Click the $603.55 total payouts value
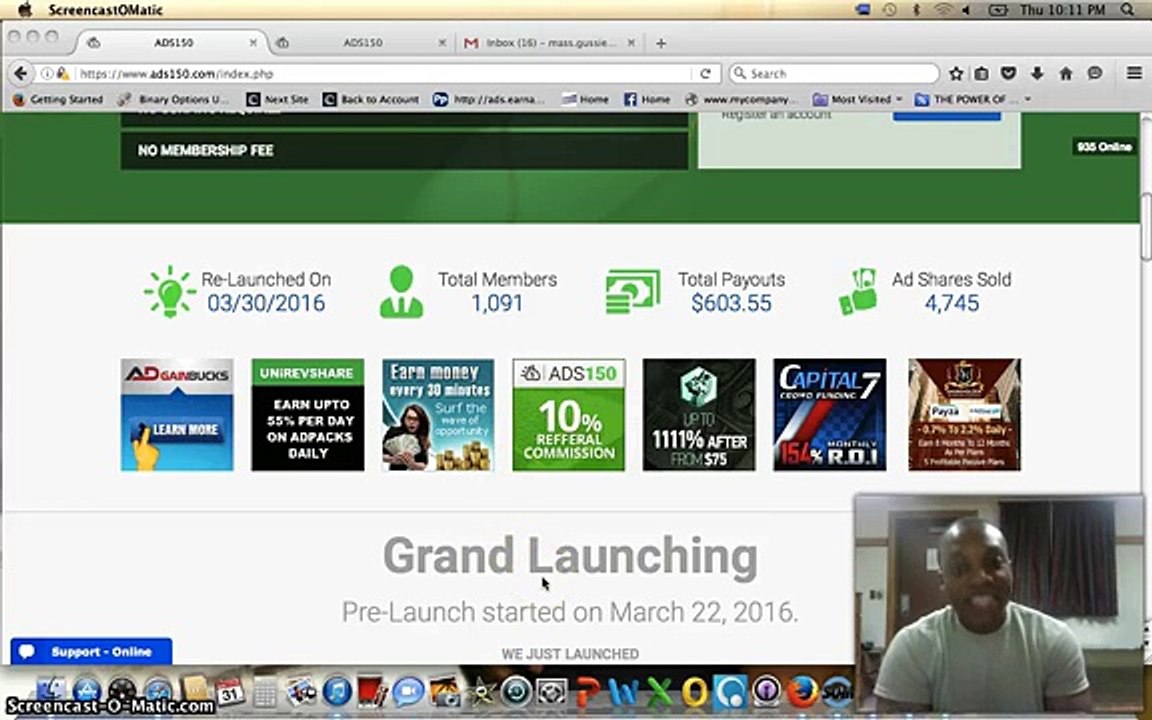The image size is (1152, 720). [731, 303]
